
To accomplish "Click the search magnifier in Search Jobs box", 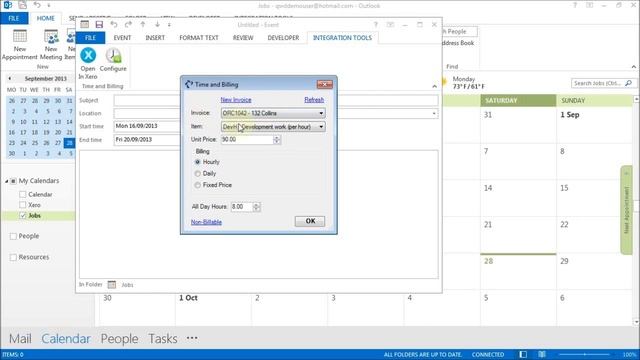I will [x=629, y=83].
